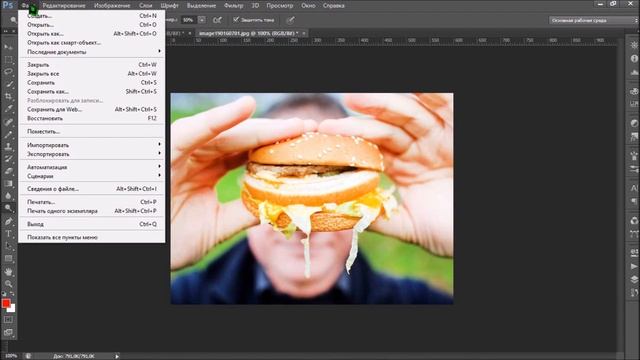This screenshot has width=640, height=360.
Task: Select the Healing Brush tool
Action: [x=8, y=122]
